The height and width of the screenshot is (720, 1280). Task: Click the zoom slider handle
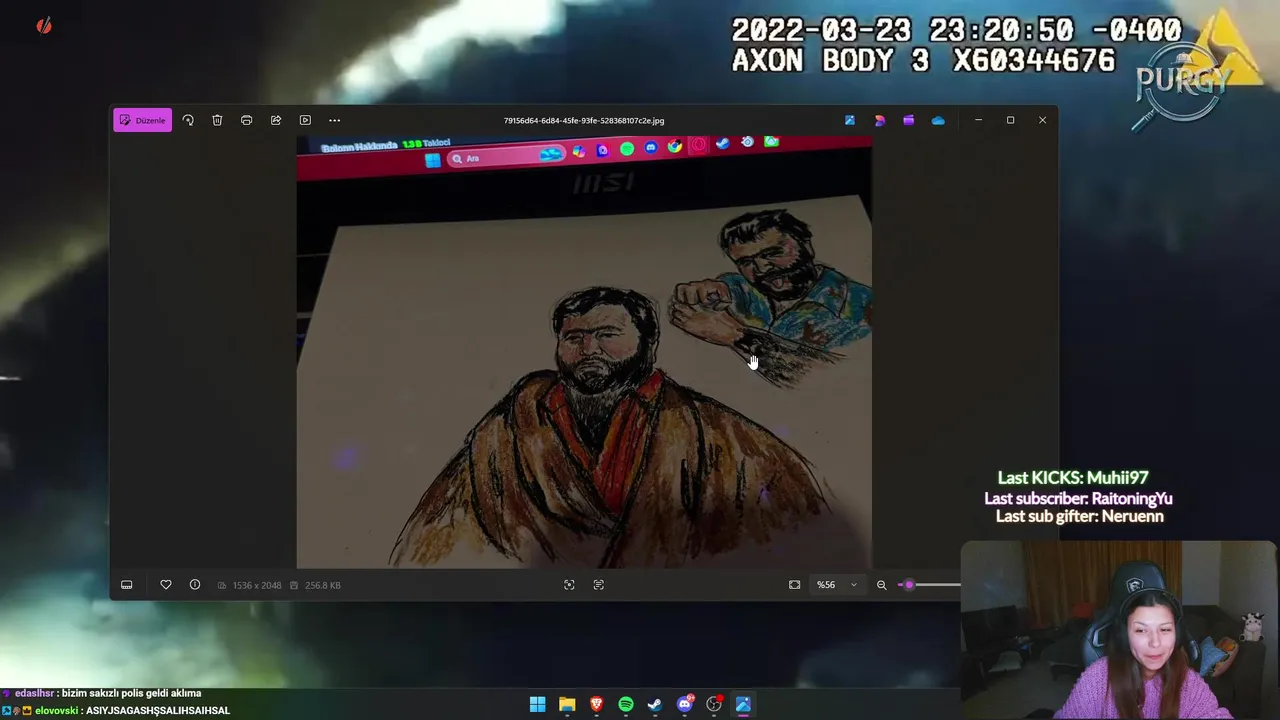point(909,585)
